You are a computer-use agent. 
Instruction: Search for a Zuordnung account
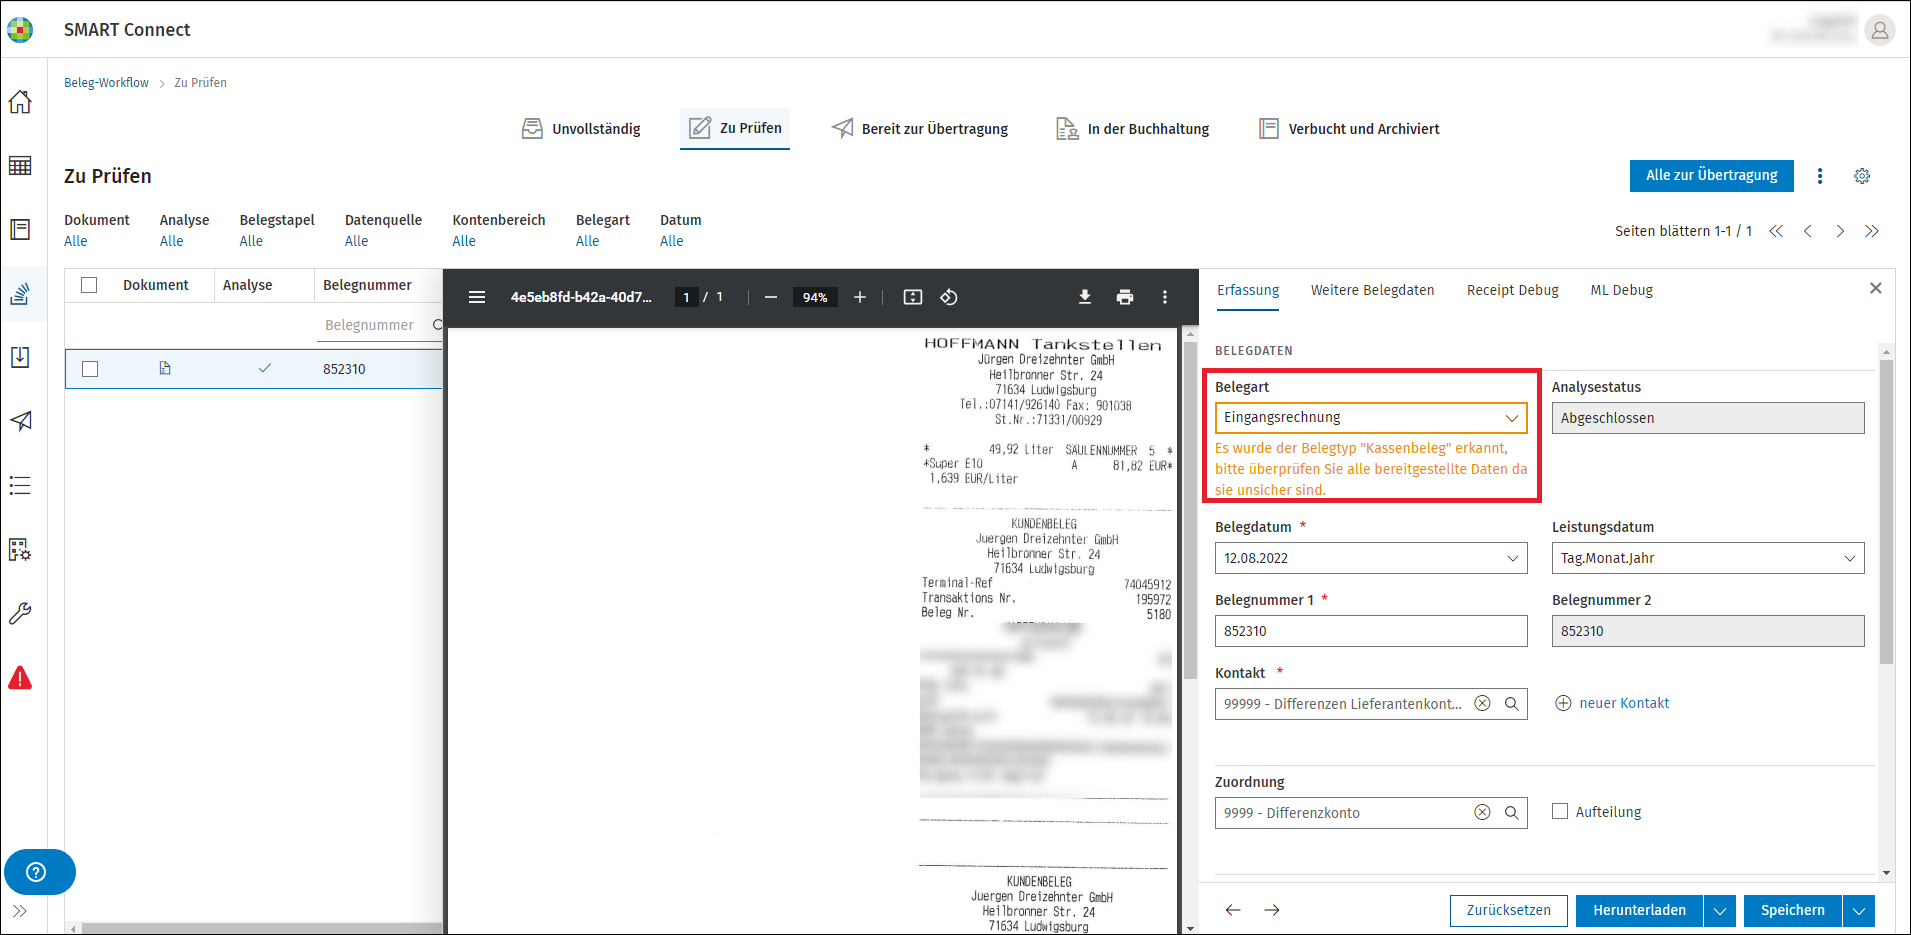(1512, 813)
